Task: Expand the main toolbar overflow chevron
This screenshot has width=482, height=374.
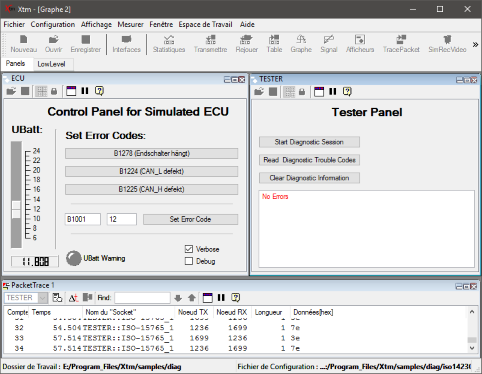Action: click(475, 44)
